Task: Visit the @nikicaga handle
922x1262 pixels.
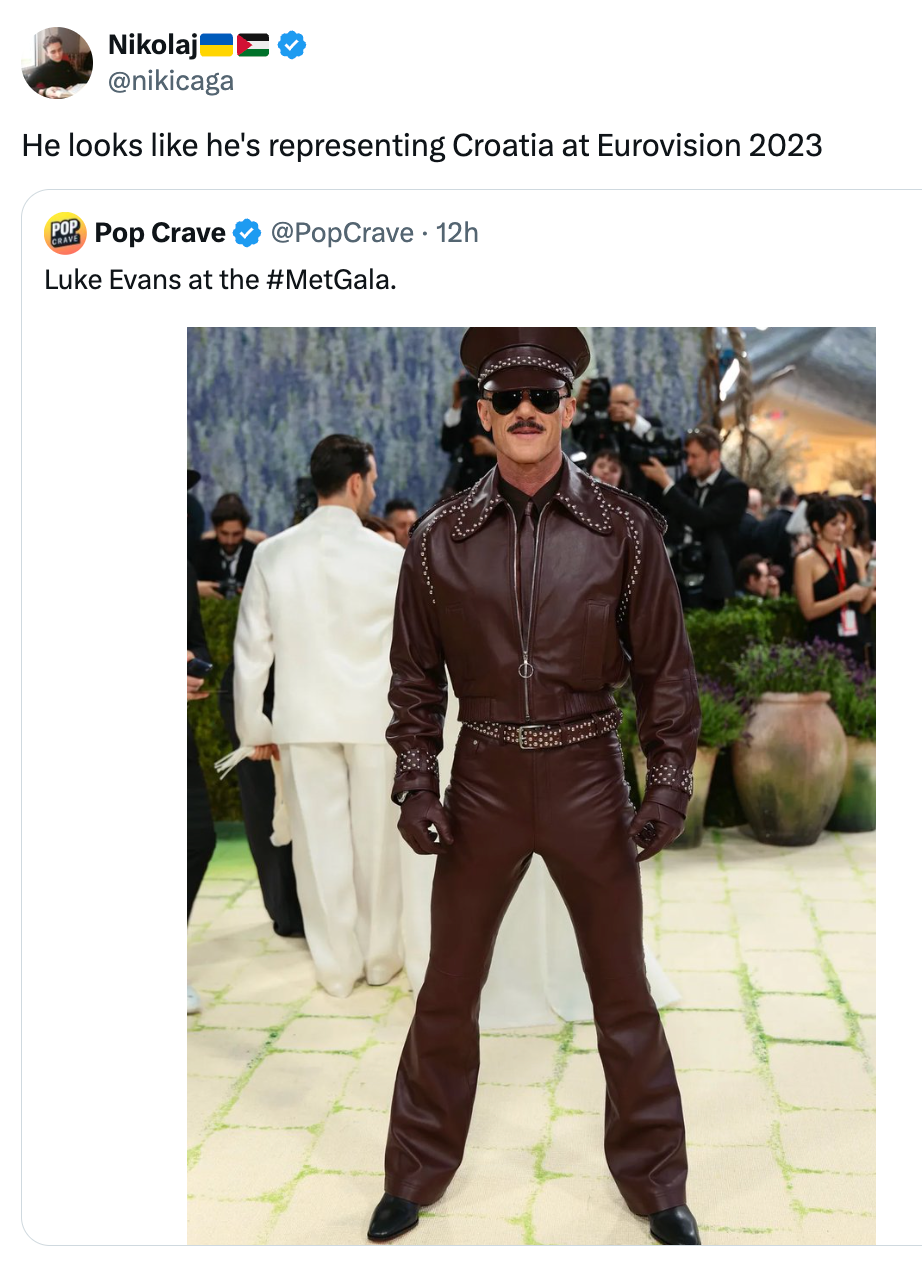Action: click(x=170, y=81)
